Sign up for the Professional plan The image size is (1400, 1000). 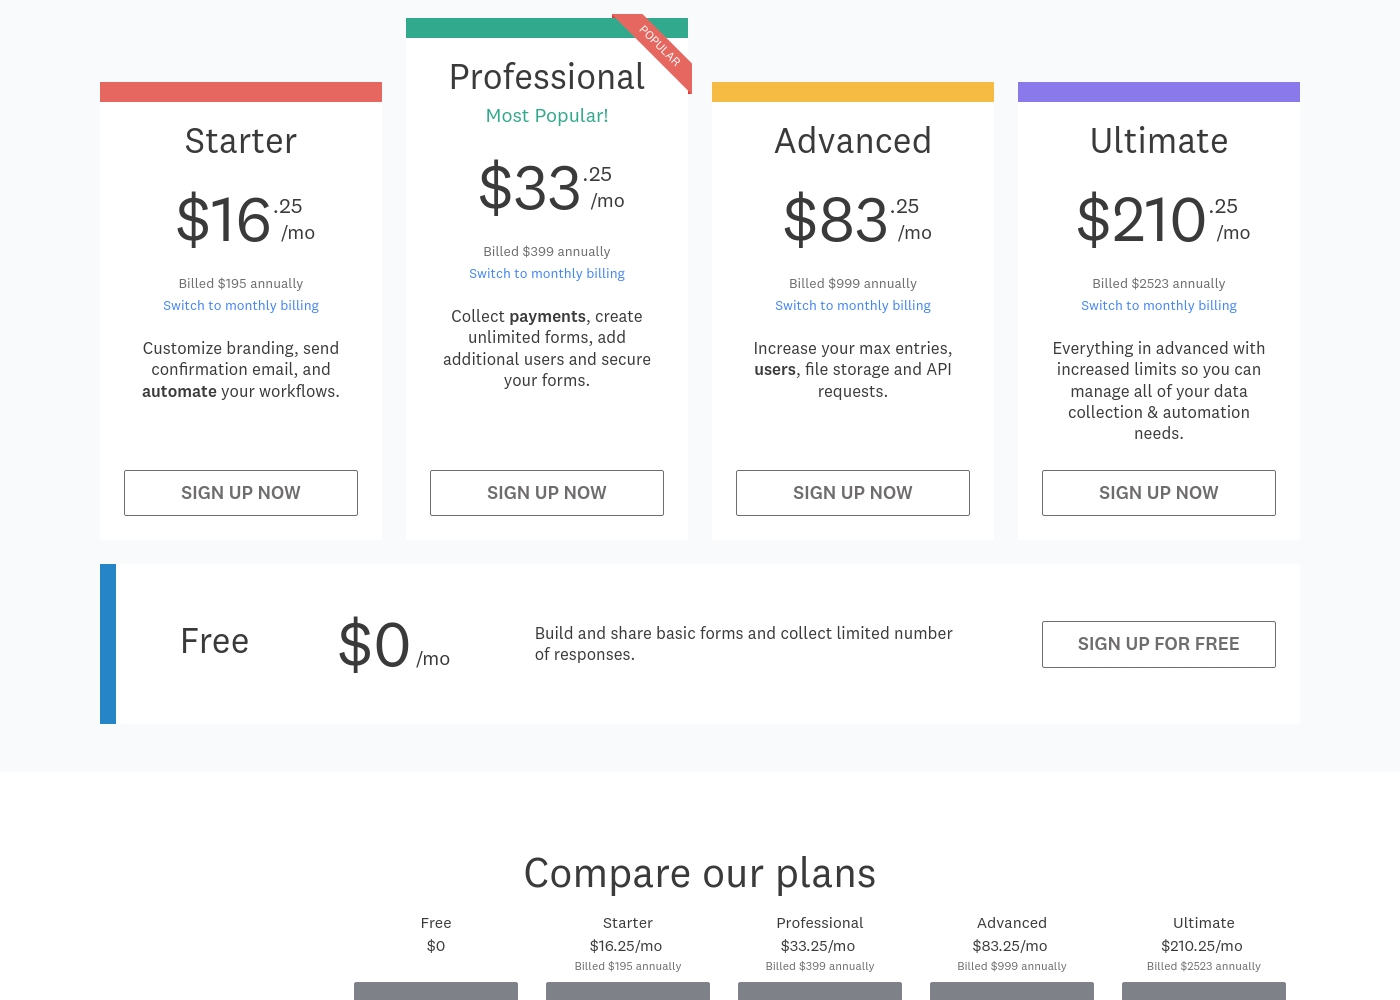pyautogui.click(x=547, y=493)
